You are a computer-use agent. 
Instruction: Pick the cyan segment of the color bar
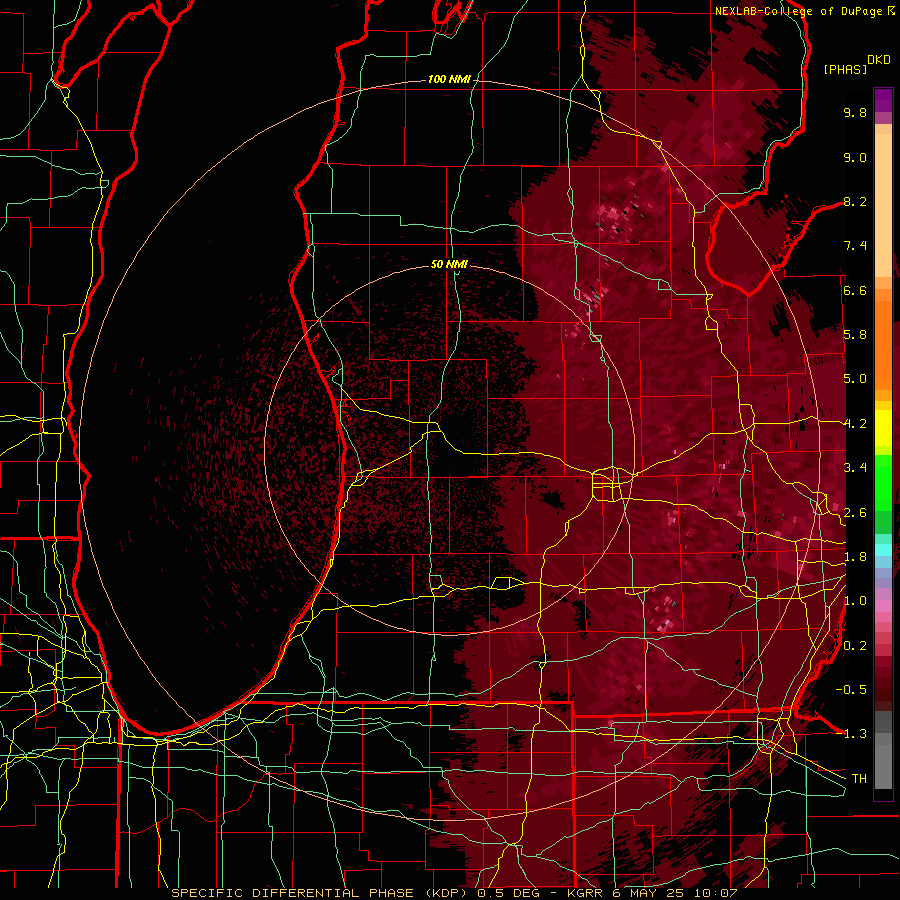[x=883, y=550]
